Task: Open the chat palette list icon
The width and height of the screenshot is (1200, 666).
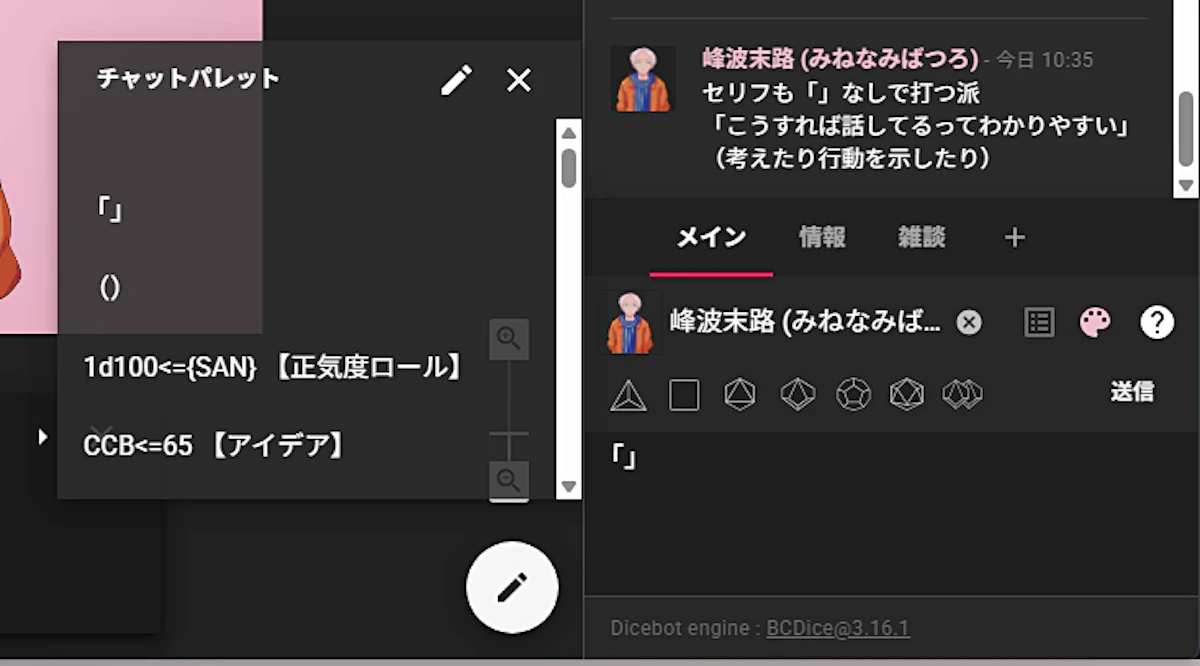Action: pyautogui.click(x=1039, y=322)
